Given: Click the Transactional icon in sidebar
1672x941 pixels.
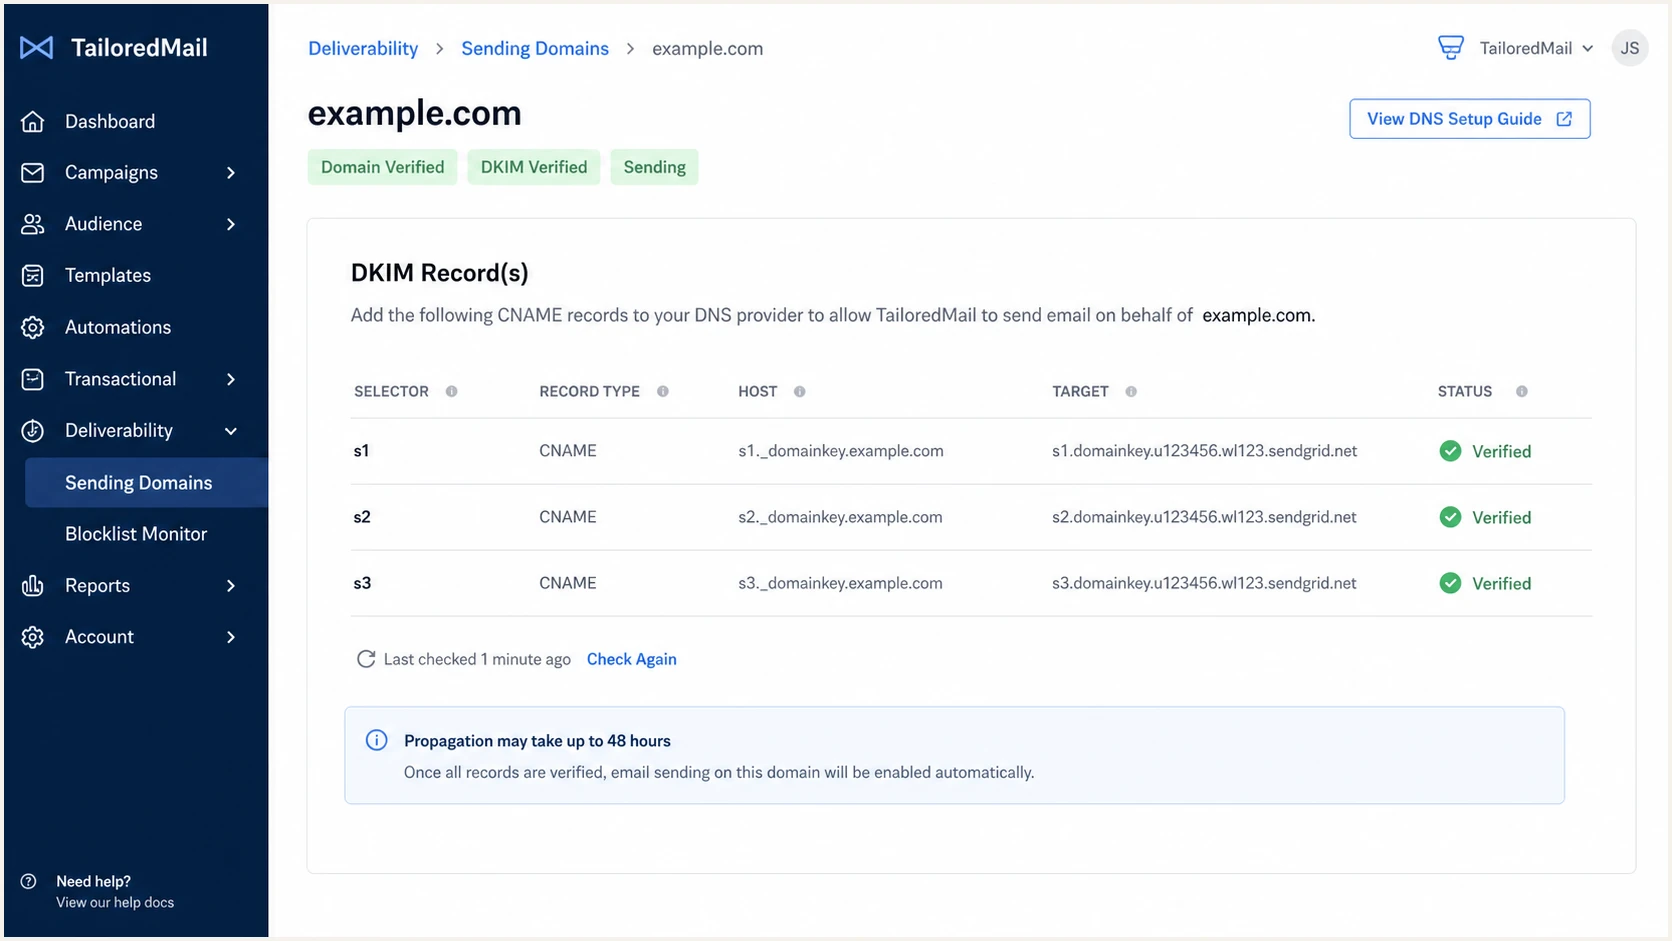Looking at the screenshot, I should [x=33, y=379].
